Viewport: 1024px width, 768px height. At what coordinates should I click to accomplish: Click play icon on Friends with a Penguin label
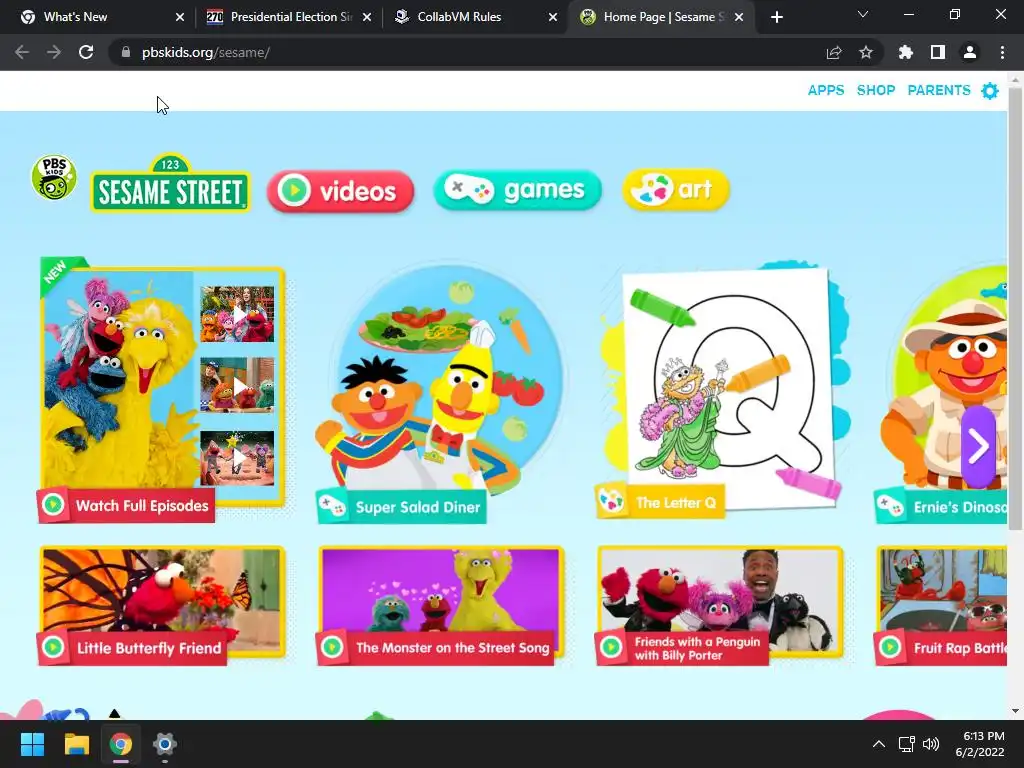click(611, 647)
